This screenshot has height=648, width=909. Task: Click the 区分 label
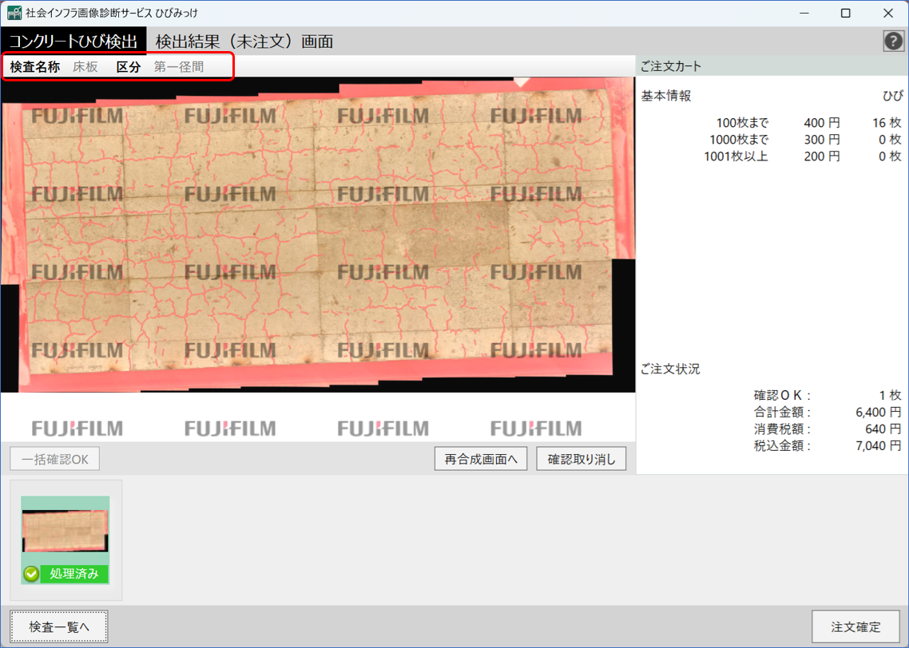coord(129,67)
